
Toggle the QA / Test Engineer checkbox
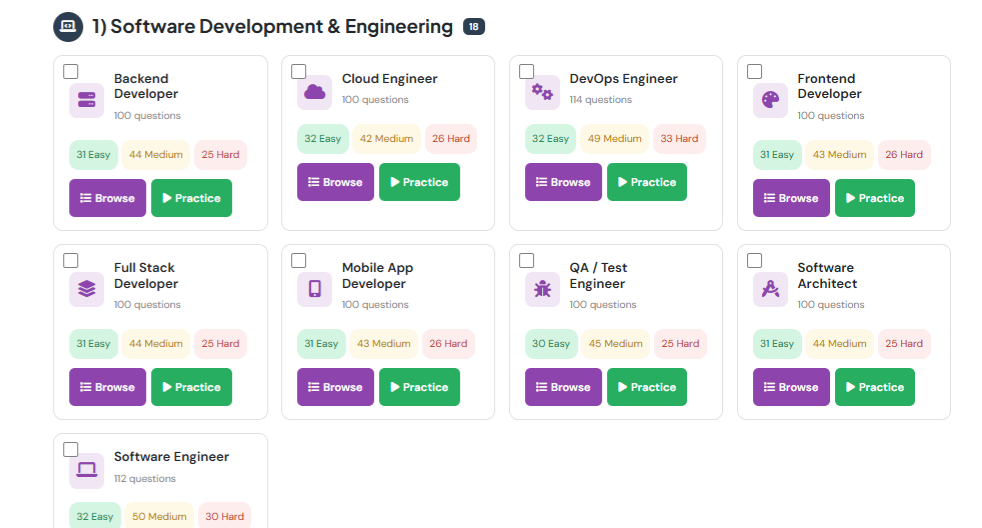527,261
